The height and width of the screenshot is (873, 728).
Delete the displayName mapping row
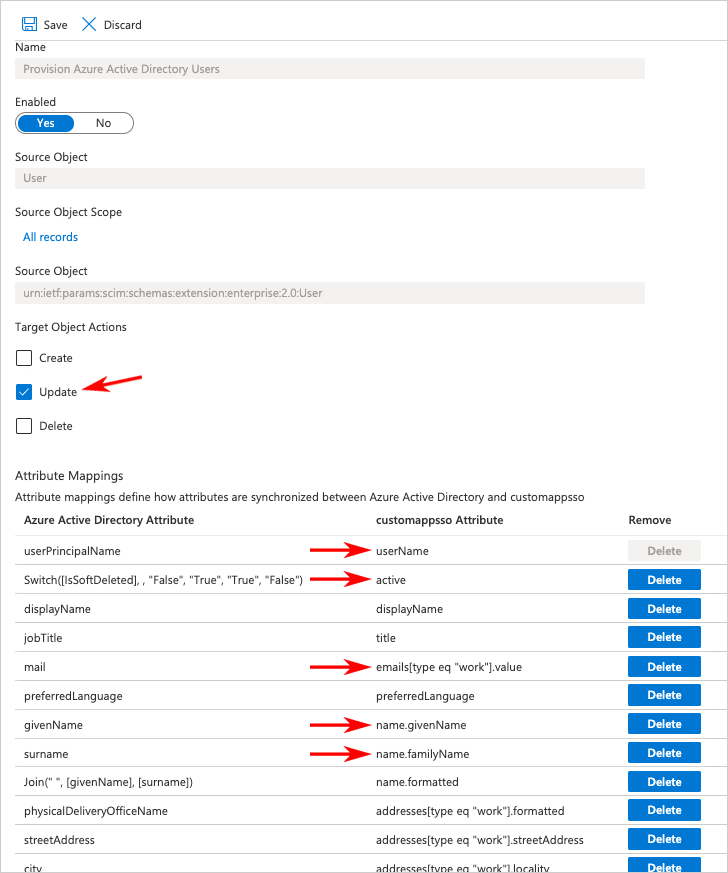click(x=664, y=609)
